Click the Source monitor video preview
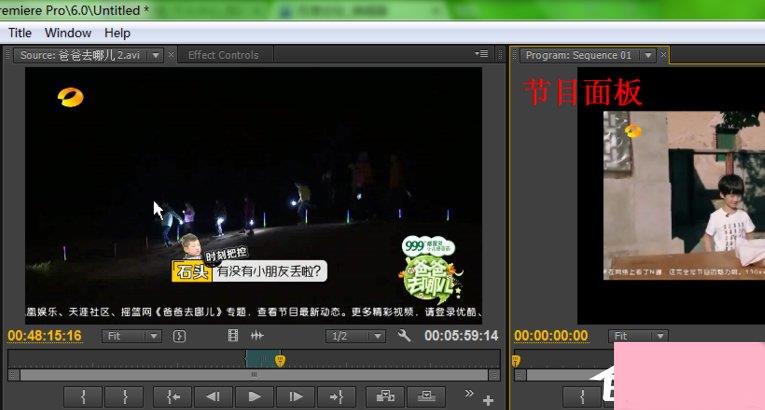 coord(254,195)
